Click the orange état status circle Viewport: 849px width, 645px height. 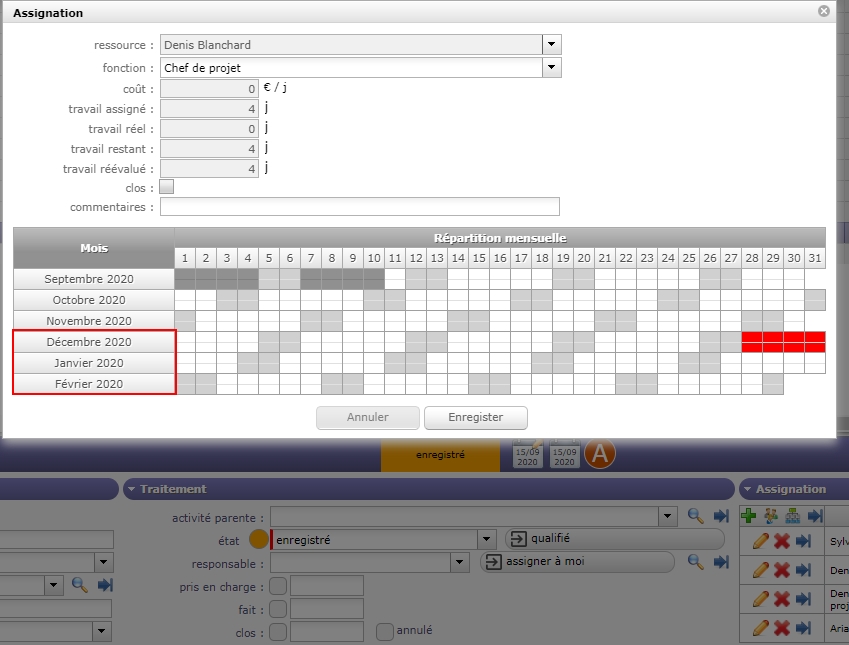tap(259, 539)
